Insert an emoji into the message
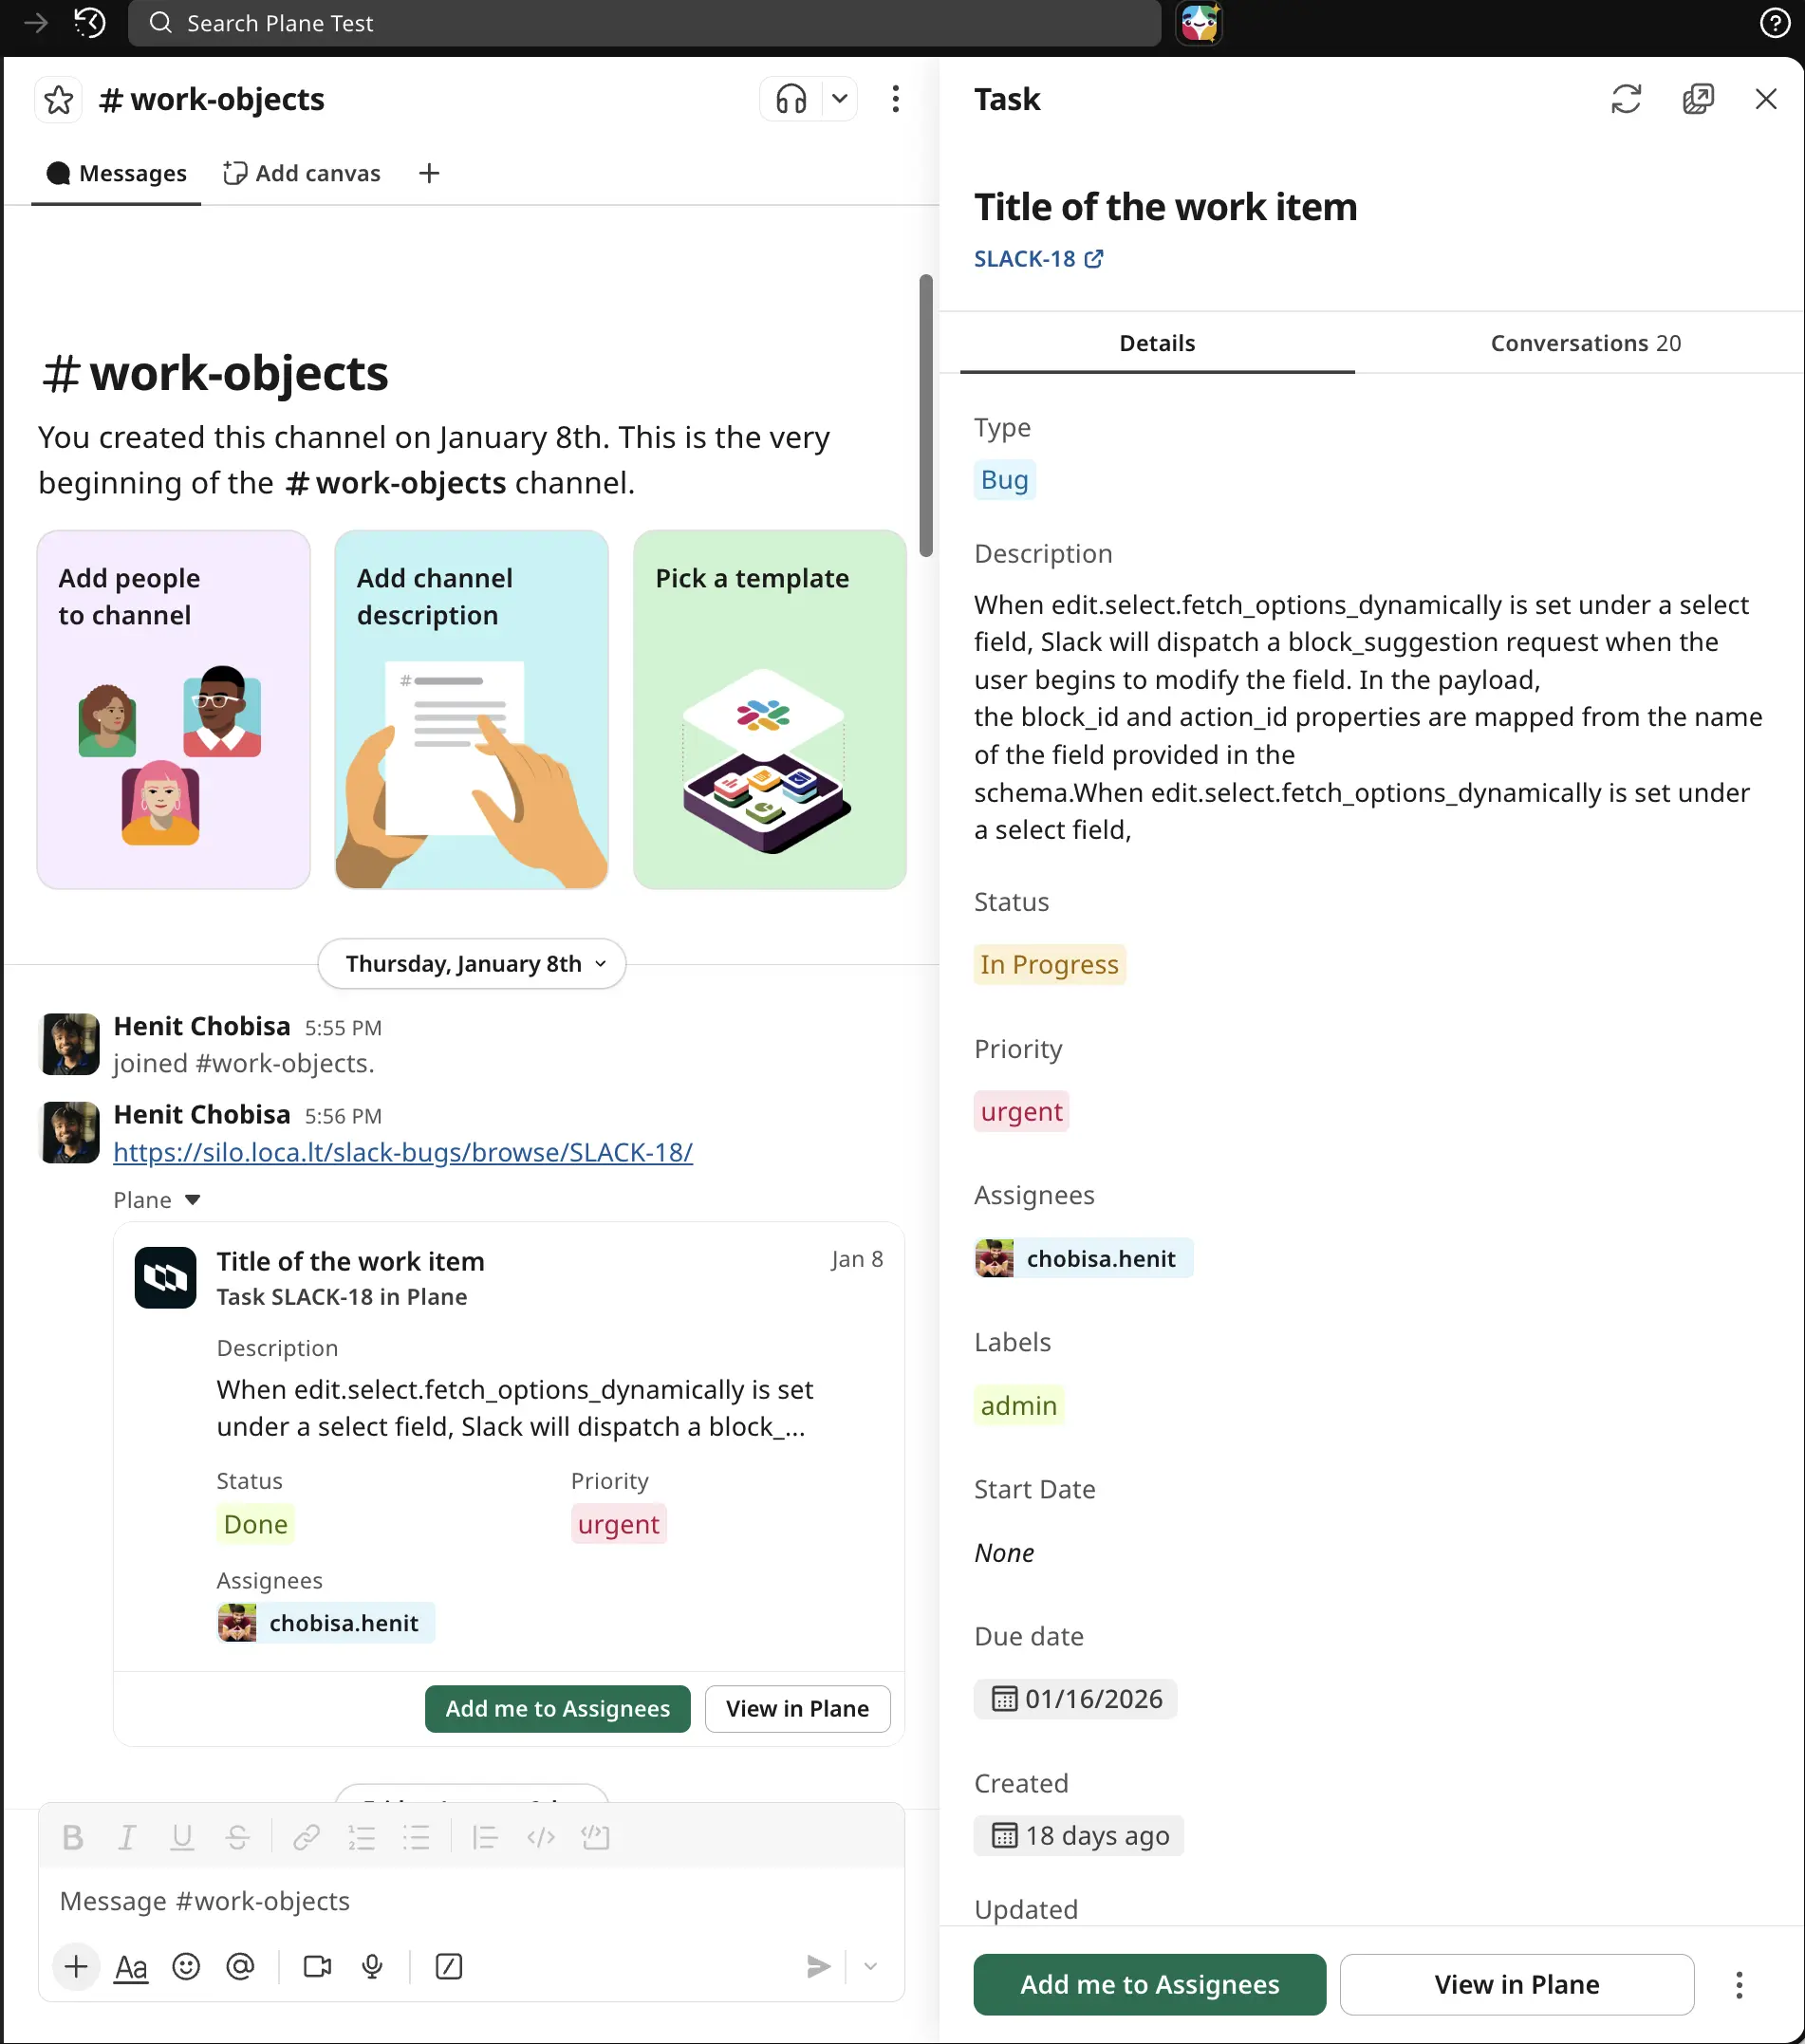Viewport: 1805px width, 2044px height. point(186,1966)
